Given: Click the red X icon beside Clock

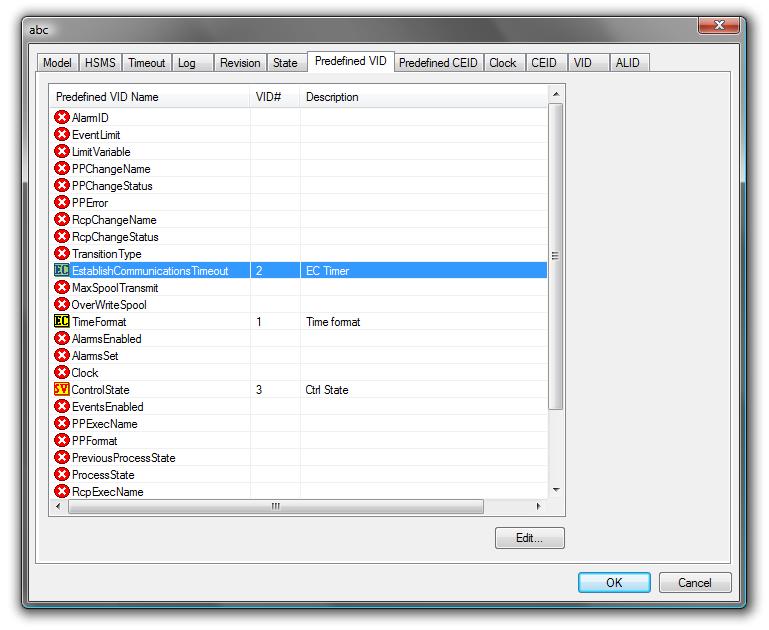Looking at the screenshot, I should tap(62, 373).
